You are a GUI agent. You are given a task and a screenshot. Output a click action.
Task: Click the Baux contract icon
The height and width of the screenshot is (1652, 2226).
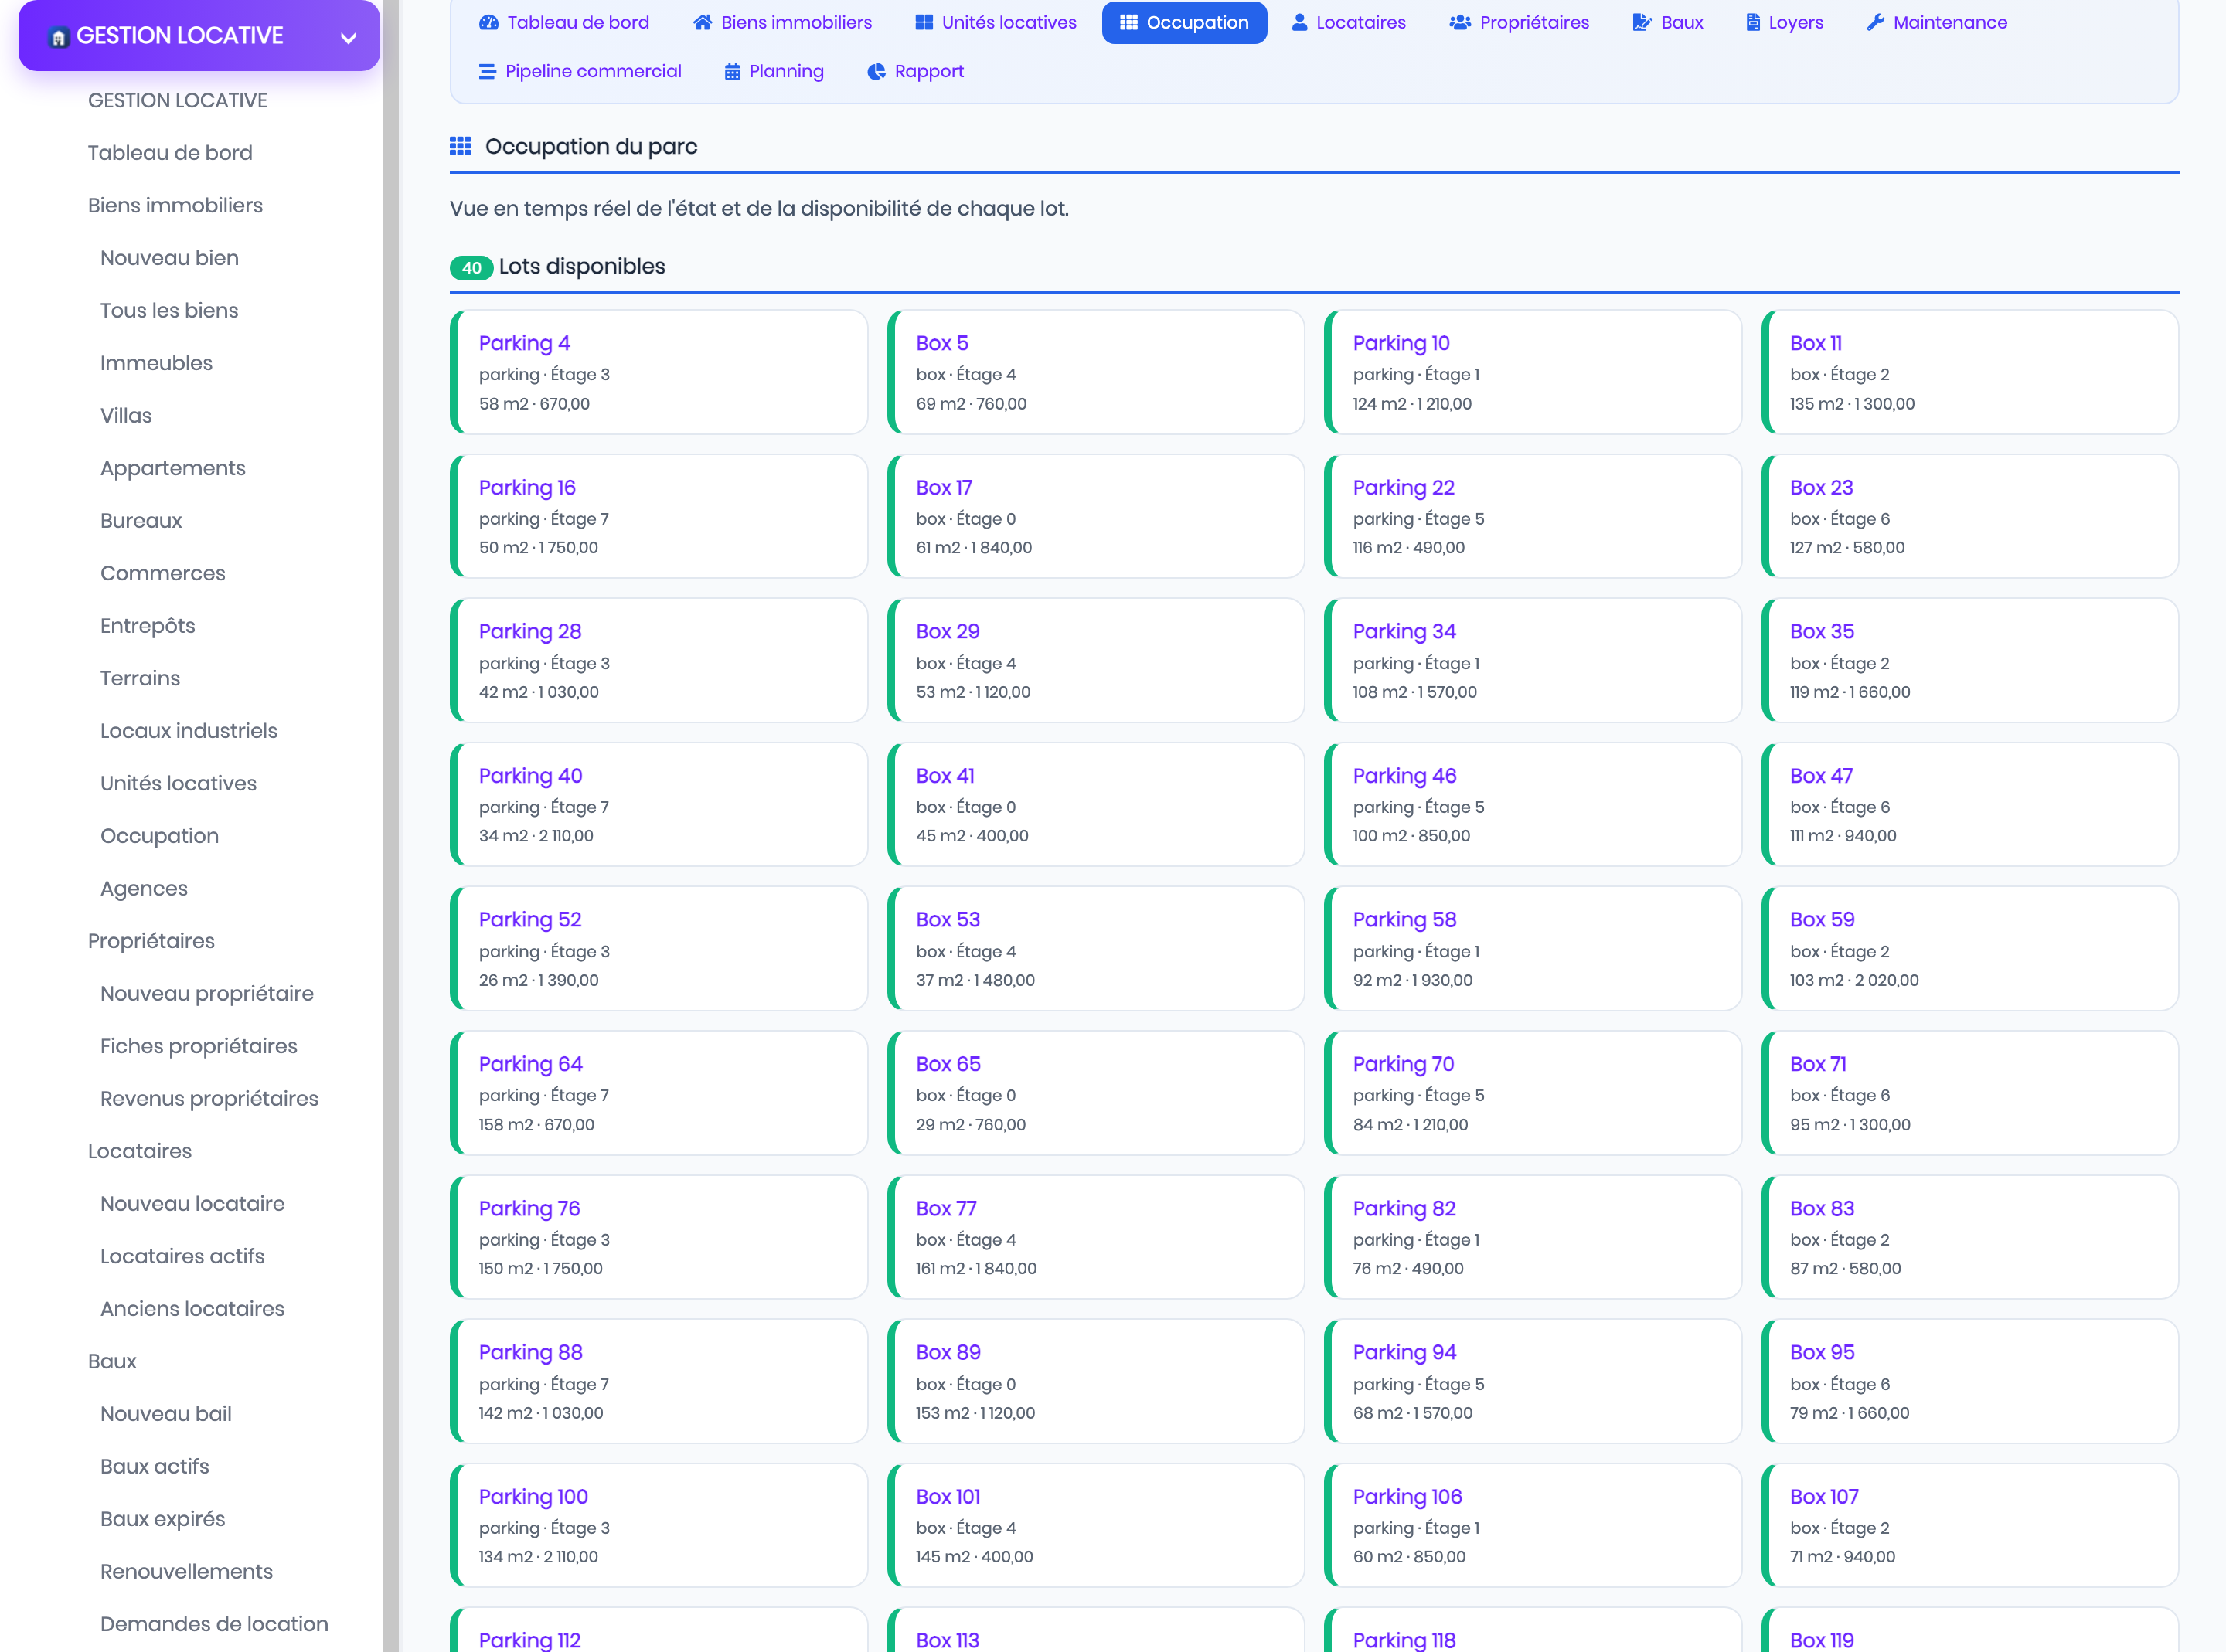pos(1642,22)
